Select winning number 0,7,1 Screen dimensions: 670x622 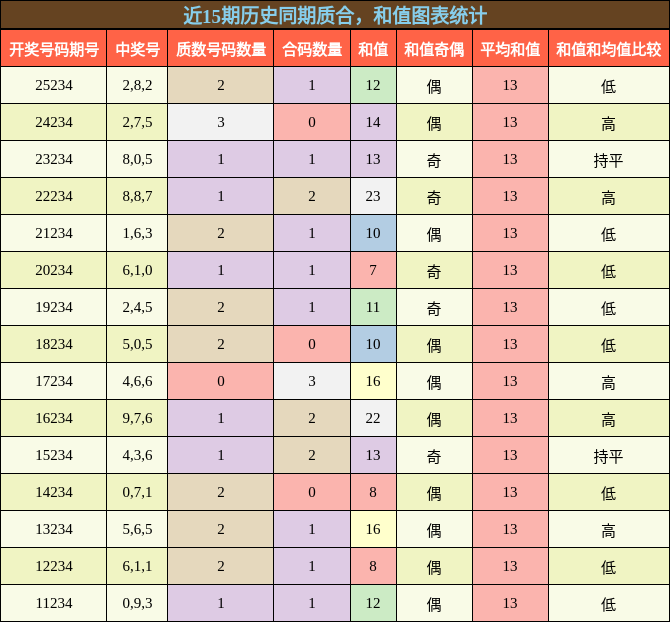click(137, 492)
